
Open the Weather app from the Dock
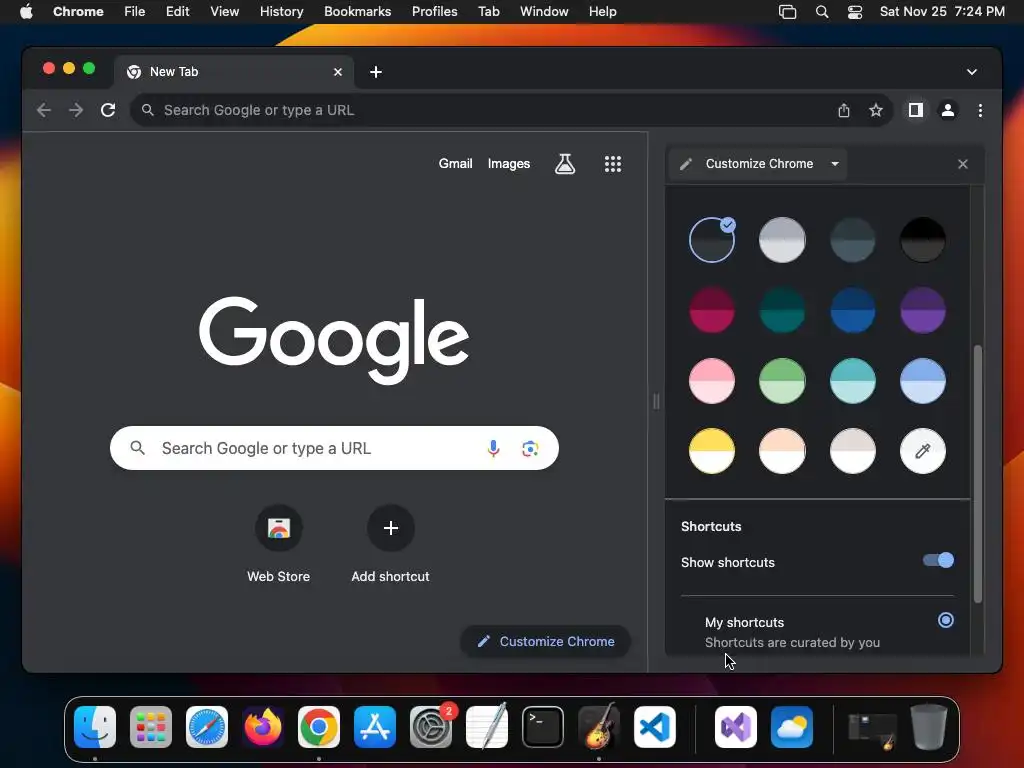pos(792,727)
